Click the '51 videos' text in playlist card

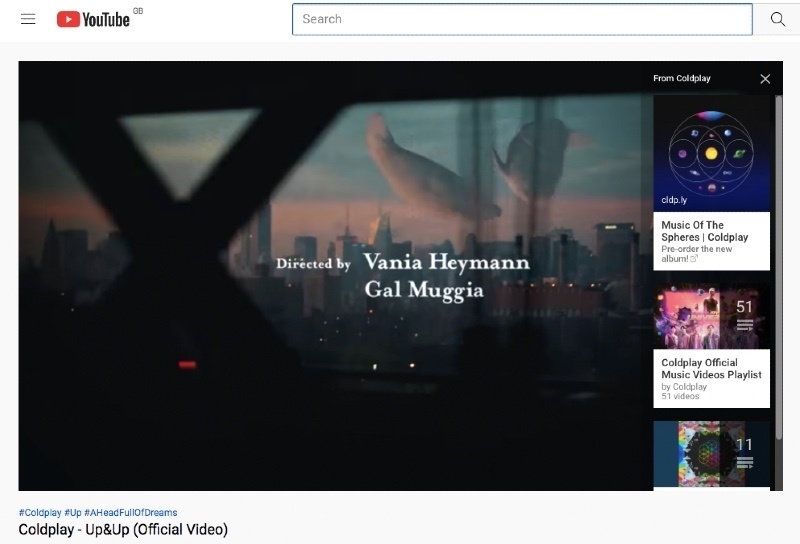(x=680, y=396)
